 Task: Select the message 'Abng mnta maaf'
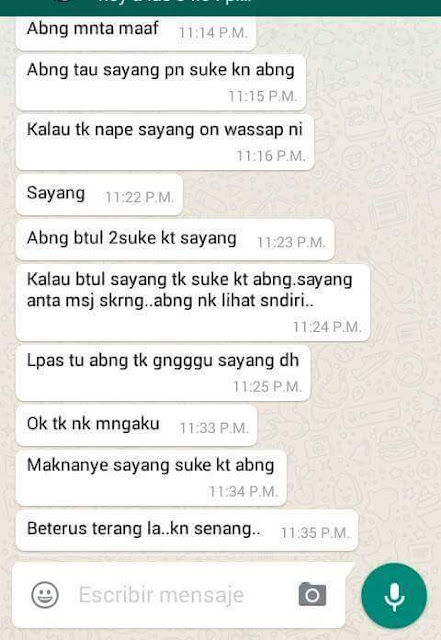pyautogui.click(x=136, y=33)
